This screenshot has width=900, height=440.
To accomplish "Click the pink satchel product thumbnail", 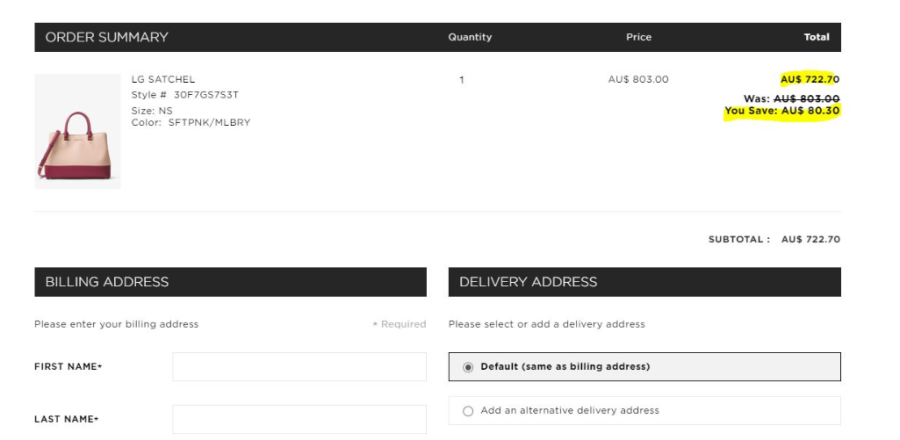I will [x=77, y=131].
